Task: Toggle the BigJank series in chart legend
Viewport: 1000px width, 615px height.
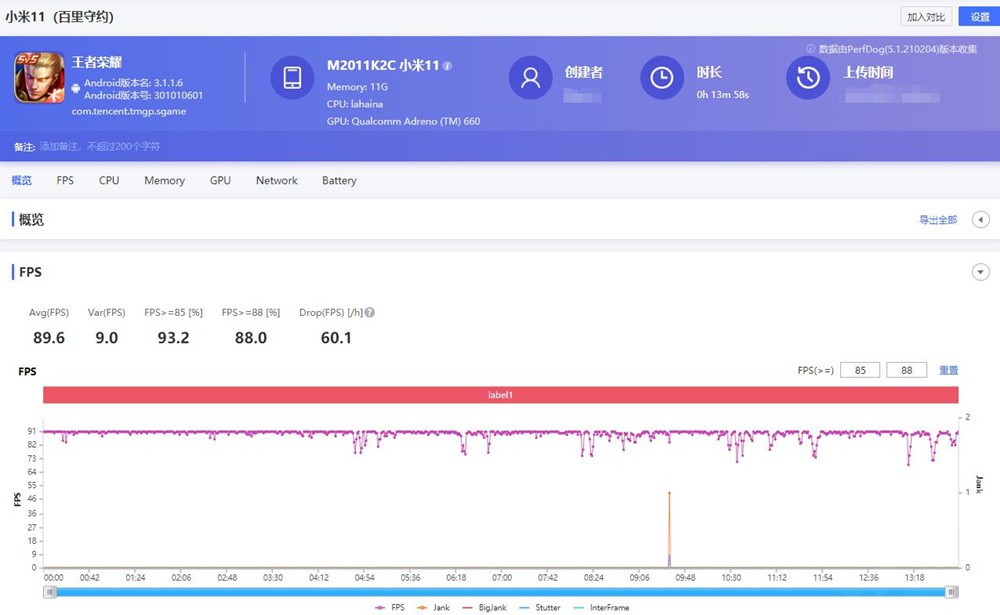Action: (484, 607)
